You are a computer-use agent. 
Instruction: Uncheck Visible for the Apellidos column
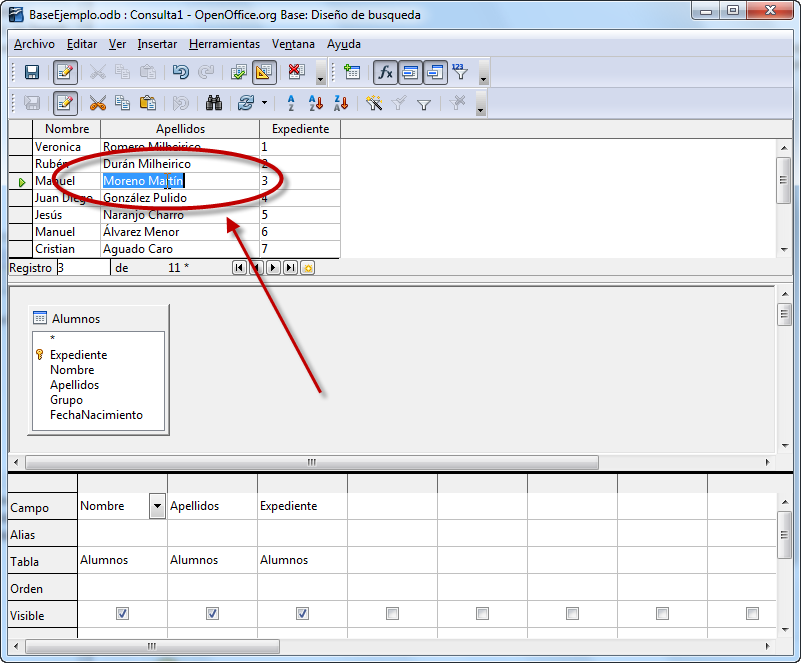[x=212, y=613]
